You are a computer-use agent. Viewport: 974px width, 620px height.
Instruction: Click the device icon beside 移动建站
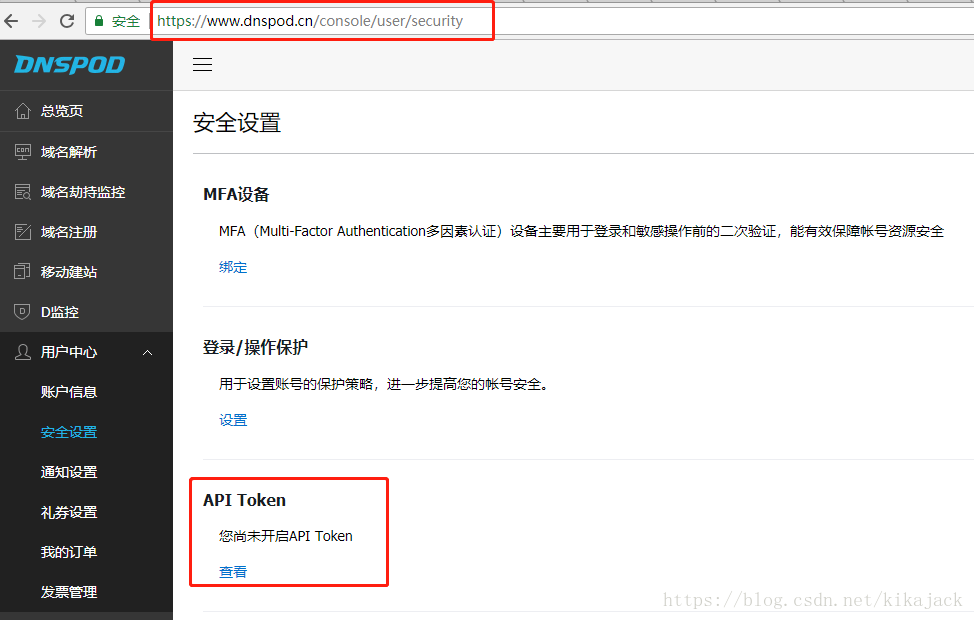click(x=22, y=271)
